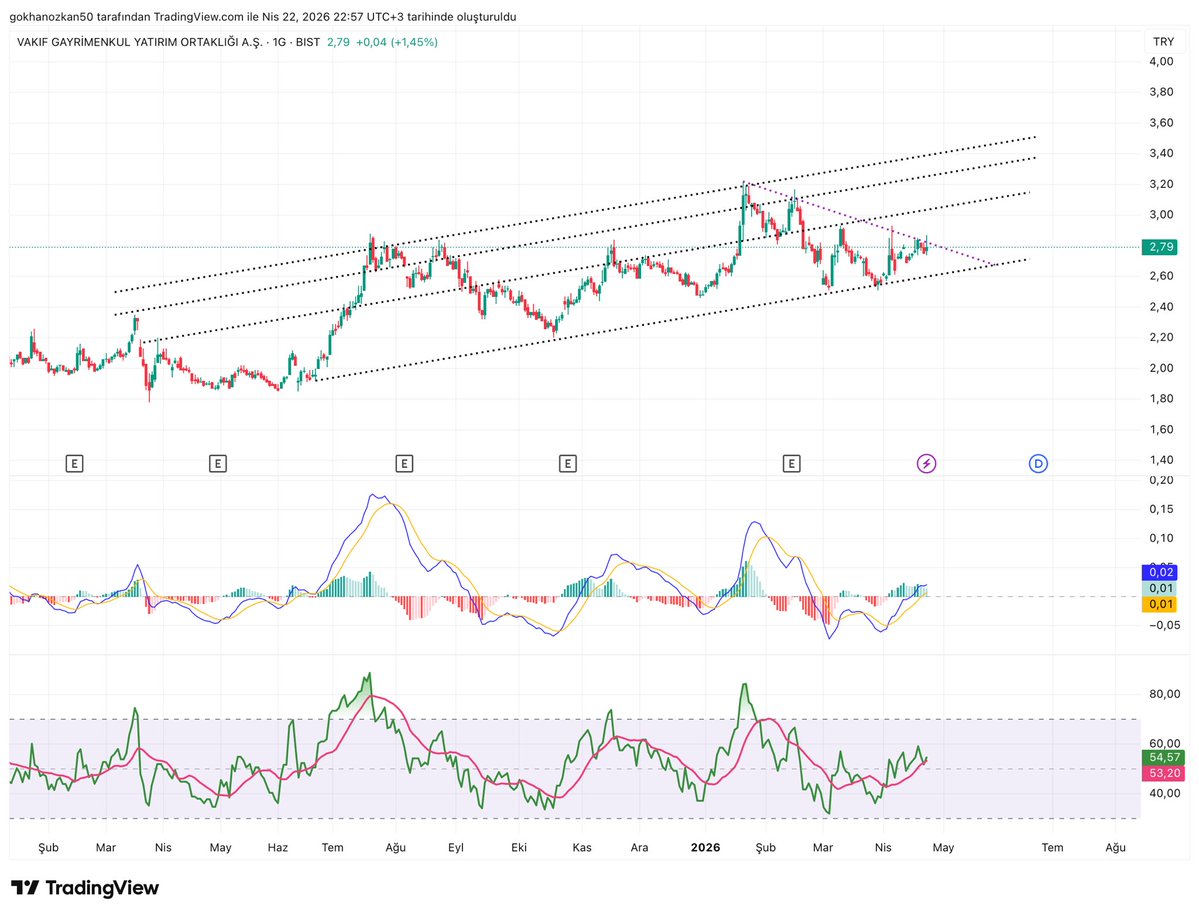Viewport: 1199px width, 916px height.
Task: Click the 1,40 price axis label
Action: click(x=1161, y=460)
